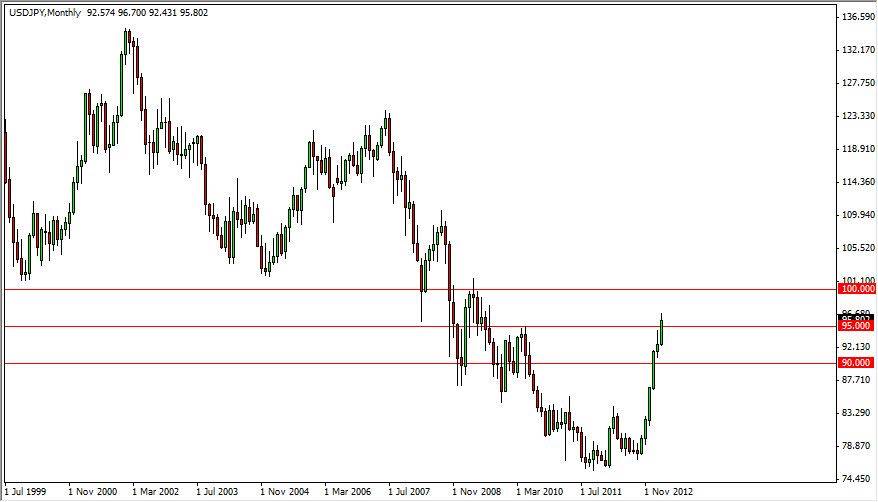
Task: Click the highest candle peak near 2002
Action: tap(127, 42)
